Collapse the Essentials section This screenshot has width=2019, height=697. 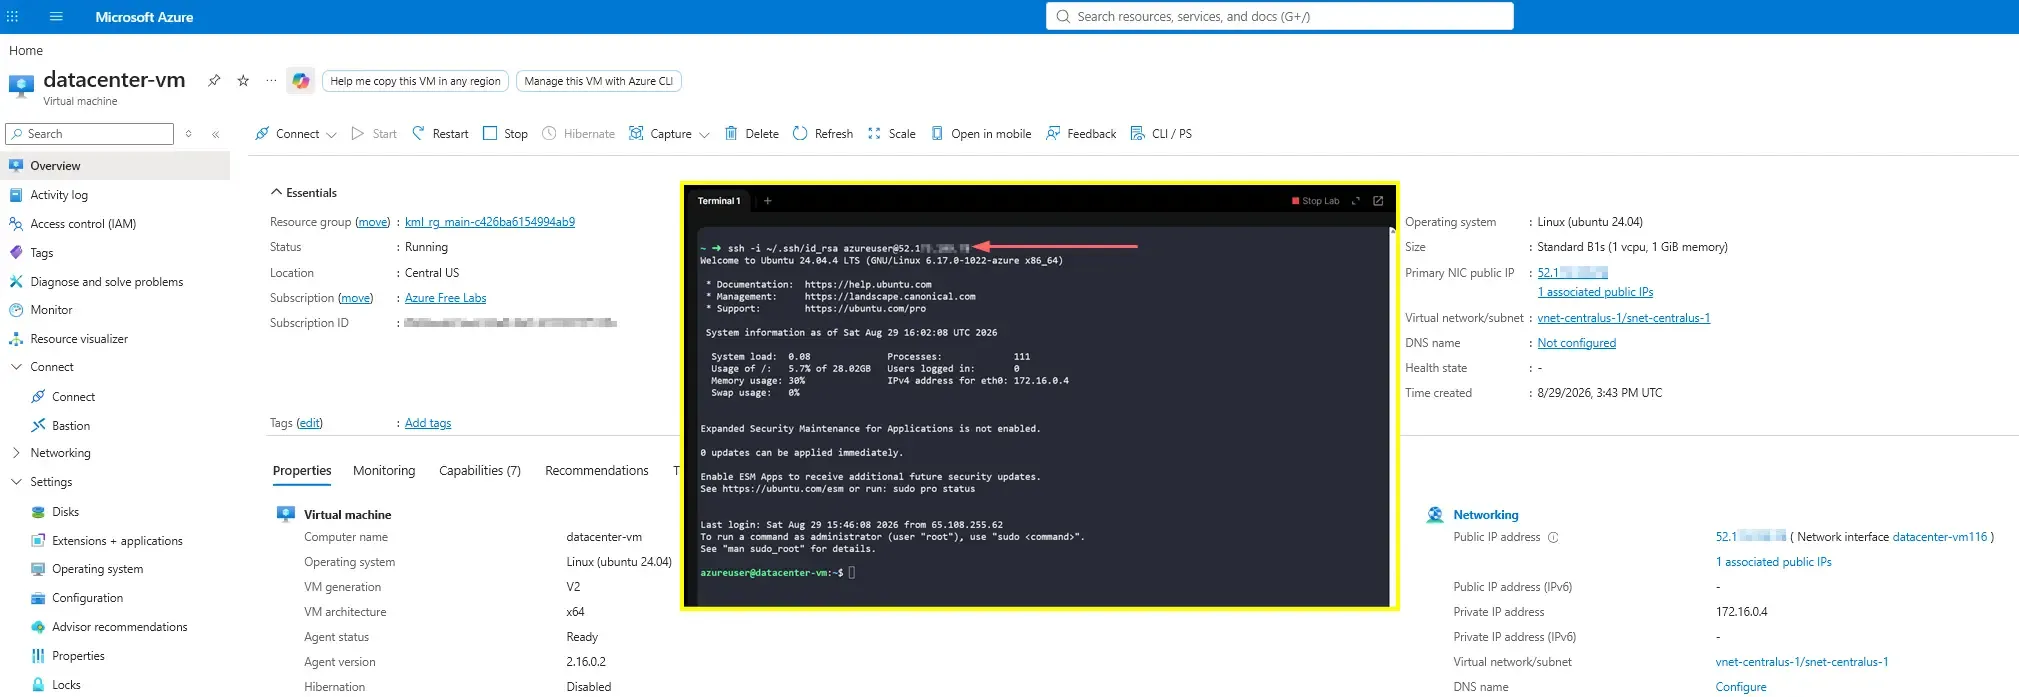tap(304, 193)
